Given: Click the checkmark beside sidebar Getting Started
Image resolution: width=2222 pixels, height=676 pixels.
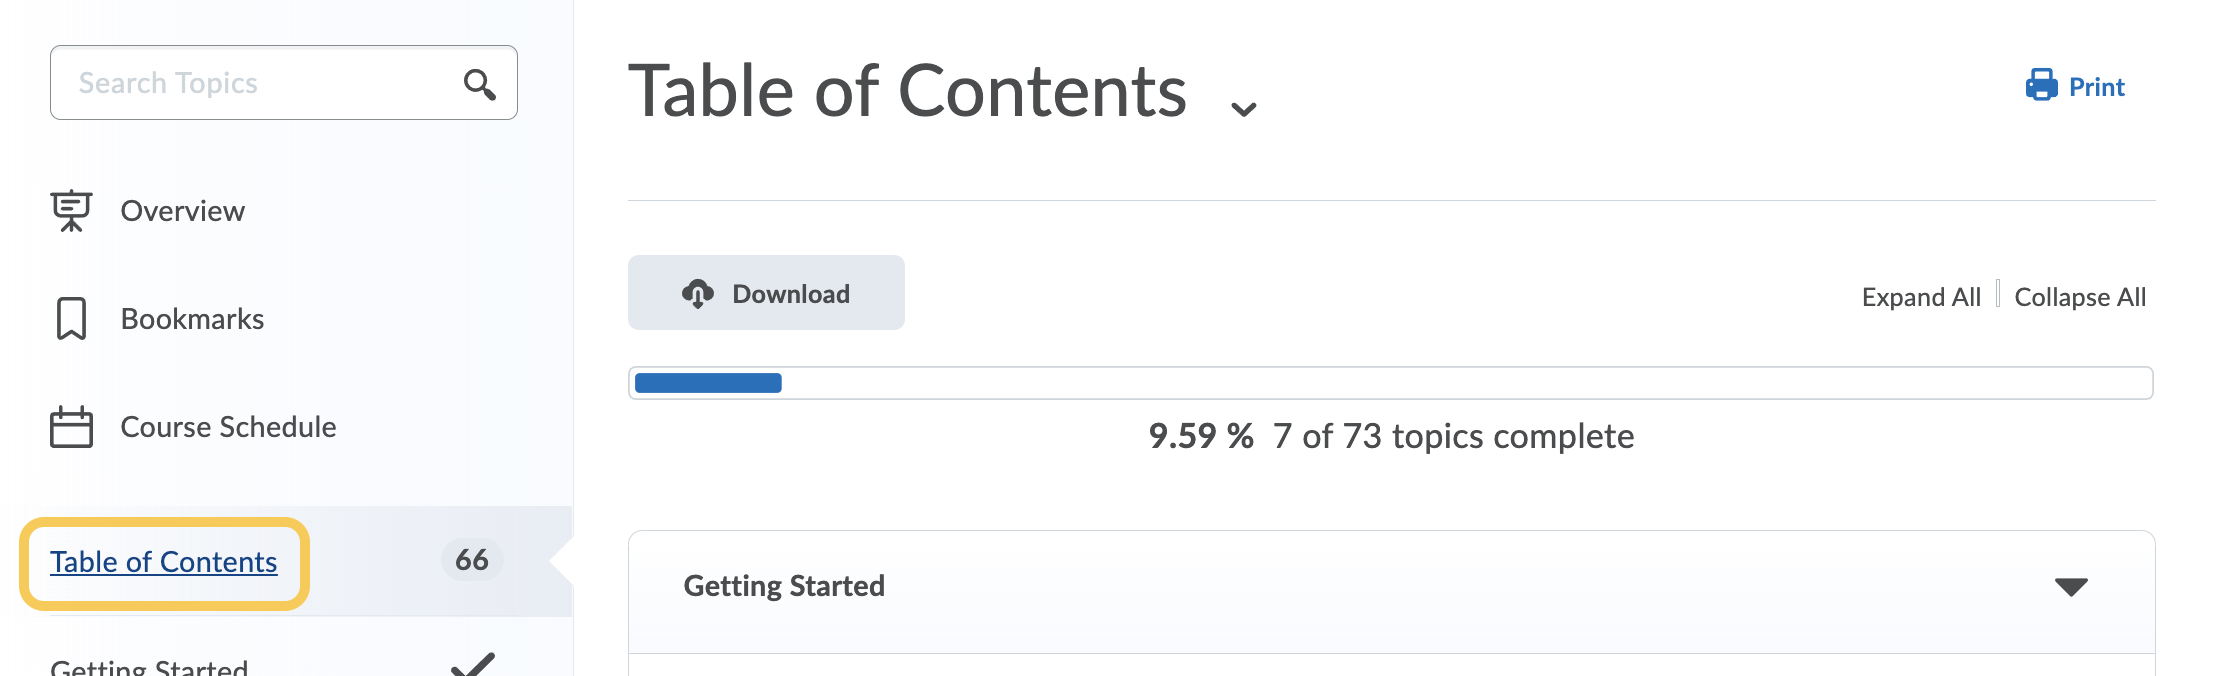Looking at the screenshot, I should pyautogui.click(x=472, y=663).
